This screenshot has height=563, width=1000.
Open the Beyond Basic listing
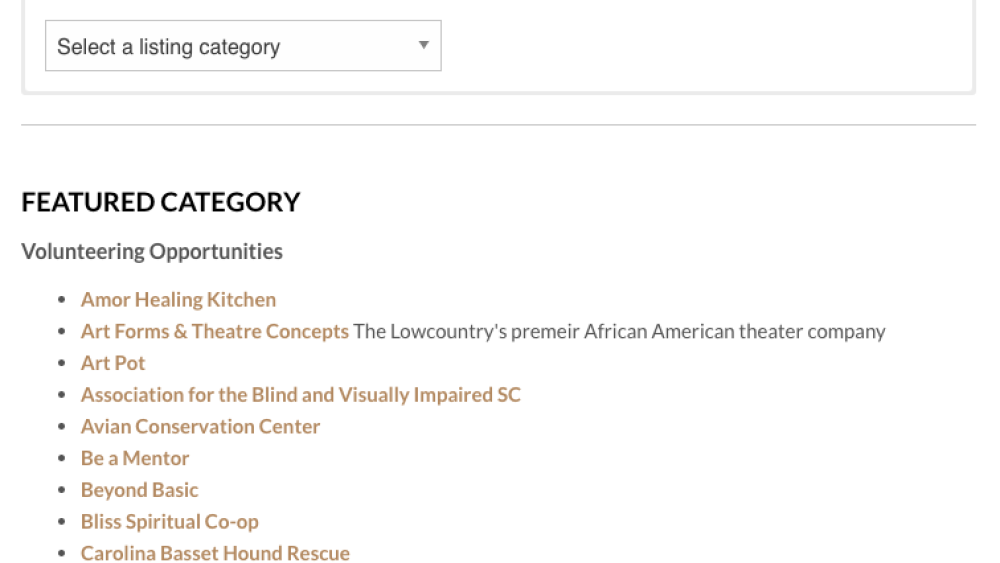[139, 490]
